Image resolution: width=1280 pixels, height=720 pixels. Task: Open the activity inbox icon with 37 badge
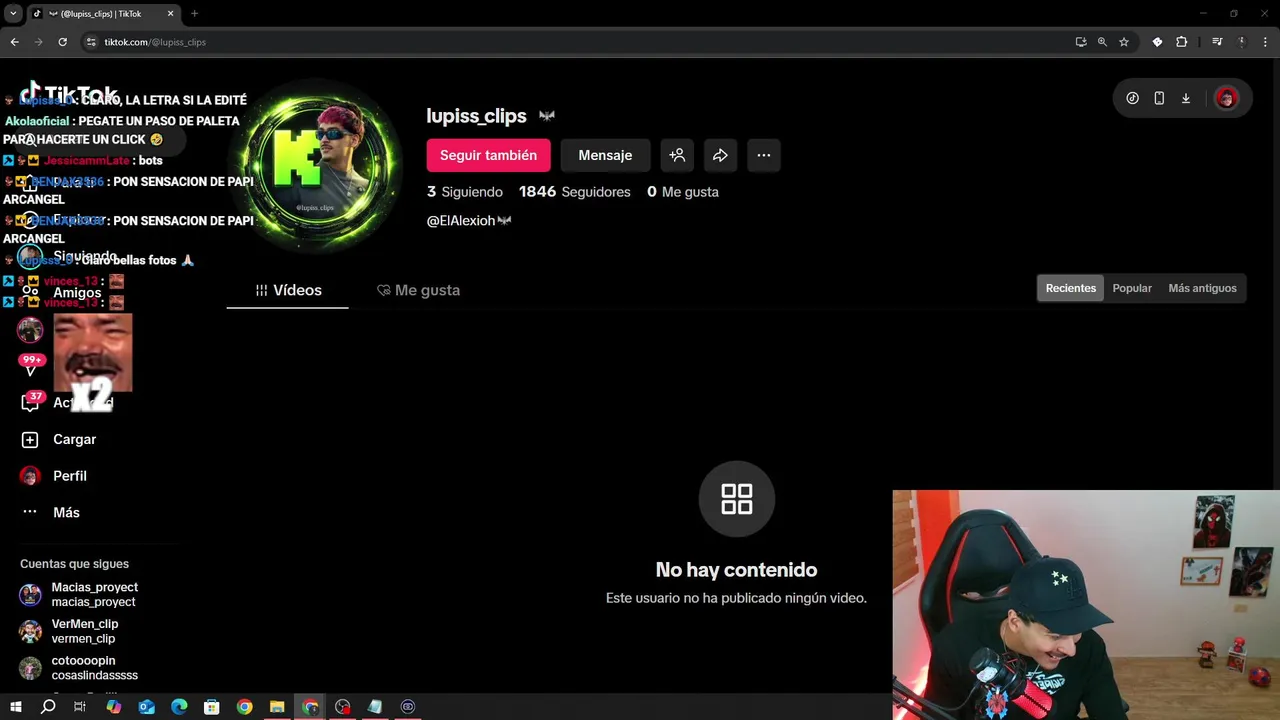30,402
